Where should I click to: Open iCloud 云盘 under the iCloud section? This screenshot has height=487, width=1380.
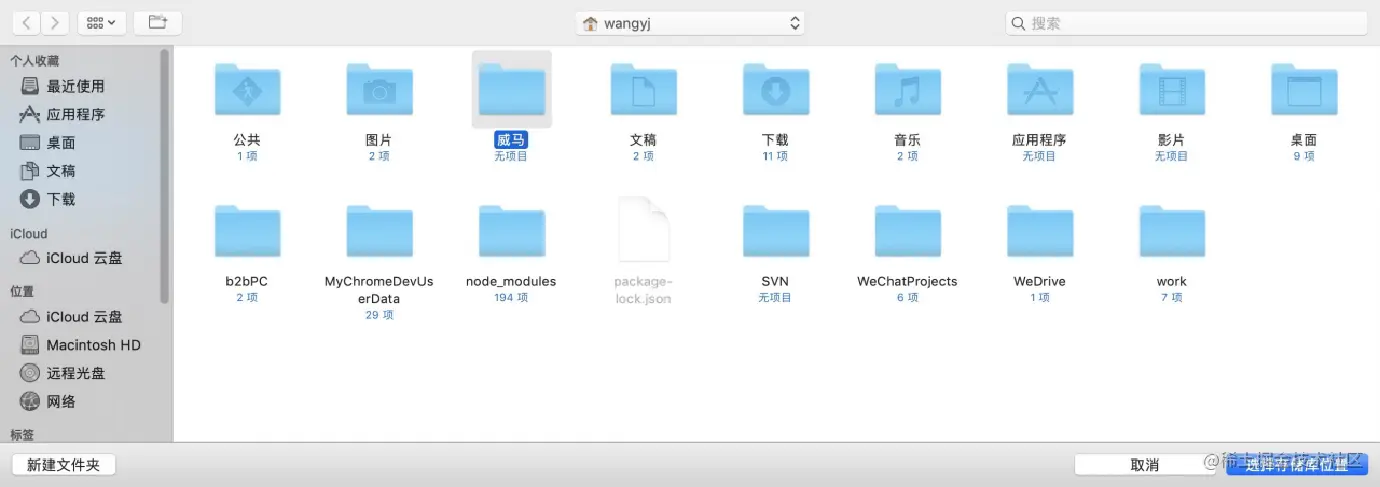click(x=86, y=257)
